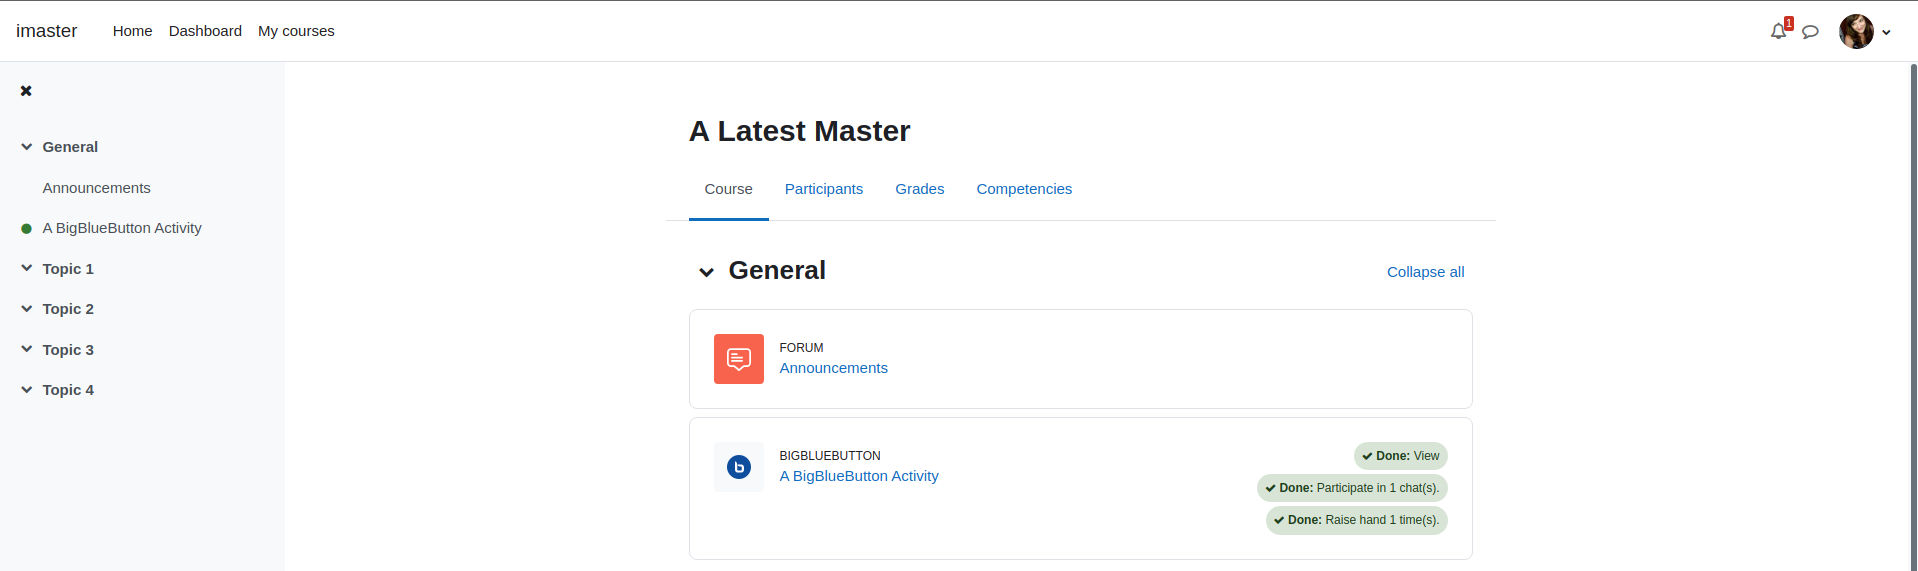Collapse General in the course index
1918x571 pixels.
[x=27, y=147]
